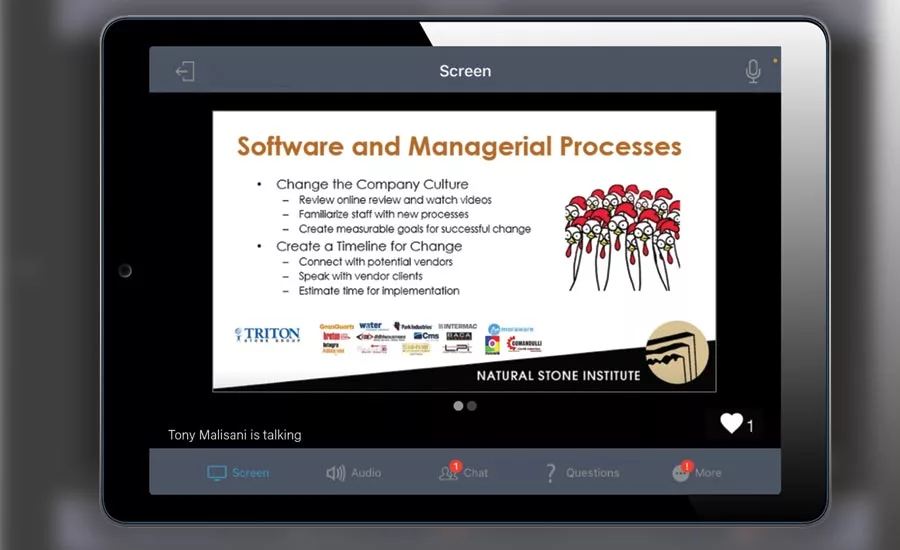Image resolution: width=900 pixels, height=550 pixels.
Task: Switch to the Screen tab
Action: tap(238, 472)
